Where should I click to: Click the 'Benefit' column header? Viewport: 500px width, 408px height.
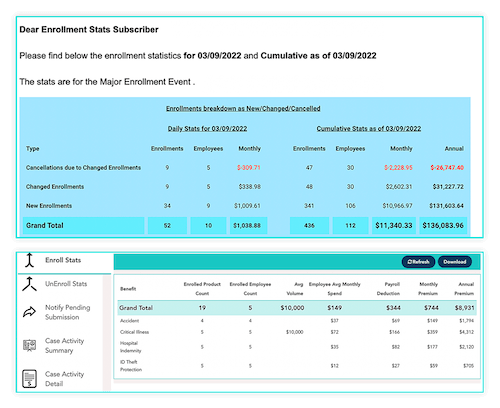coord(128,289)
